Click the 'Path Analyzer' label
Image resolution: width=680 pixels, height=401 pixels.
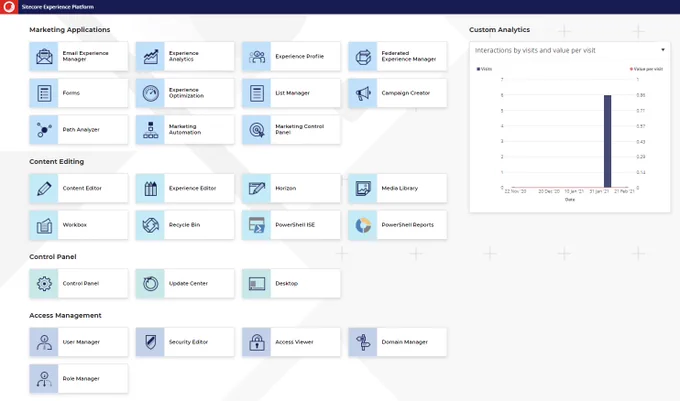pos(81,130)
